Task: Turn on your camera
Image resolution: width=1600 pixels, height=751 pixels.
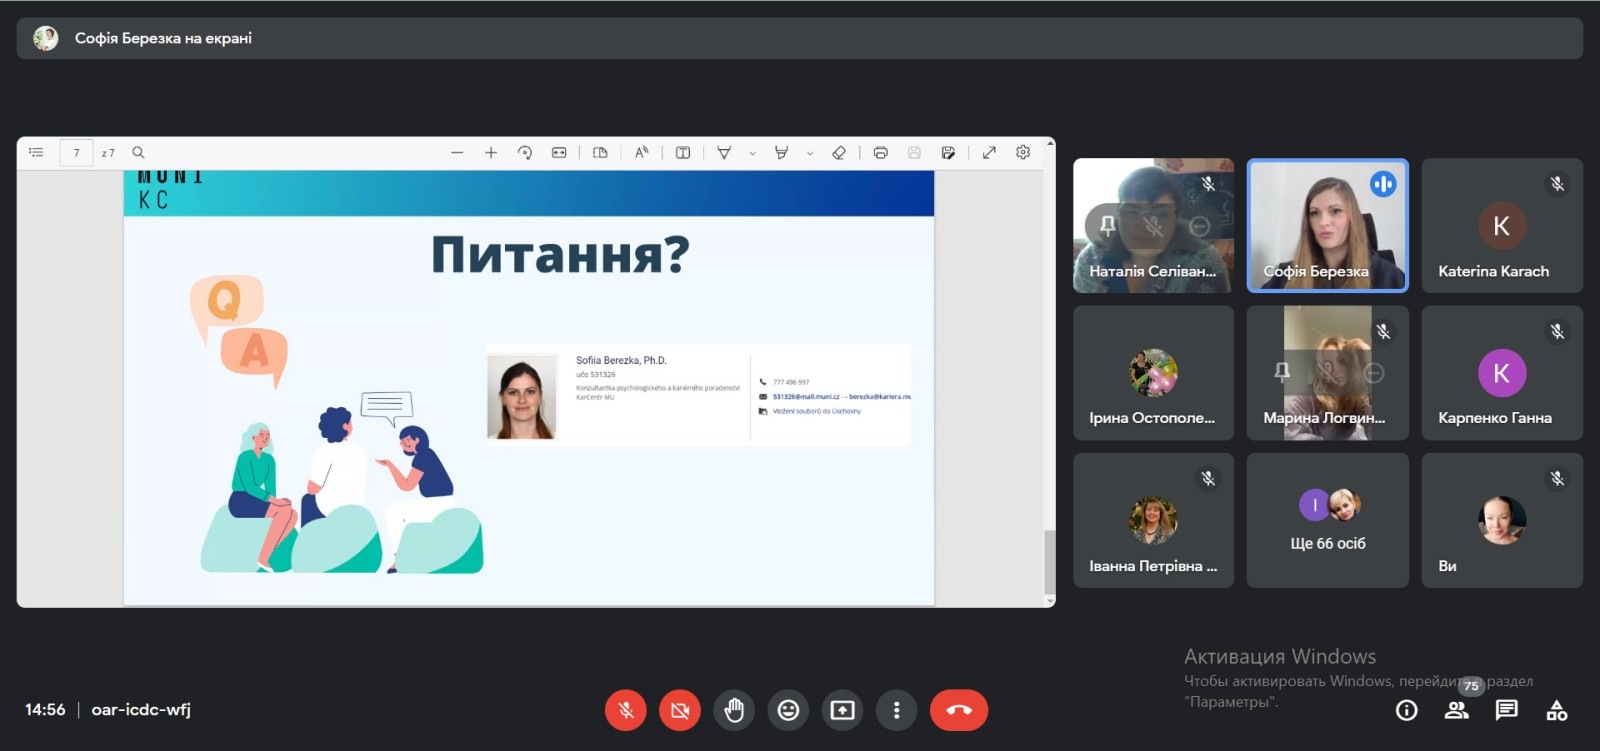Action: (680, 710)
